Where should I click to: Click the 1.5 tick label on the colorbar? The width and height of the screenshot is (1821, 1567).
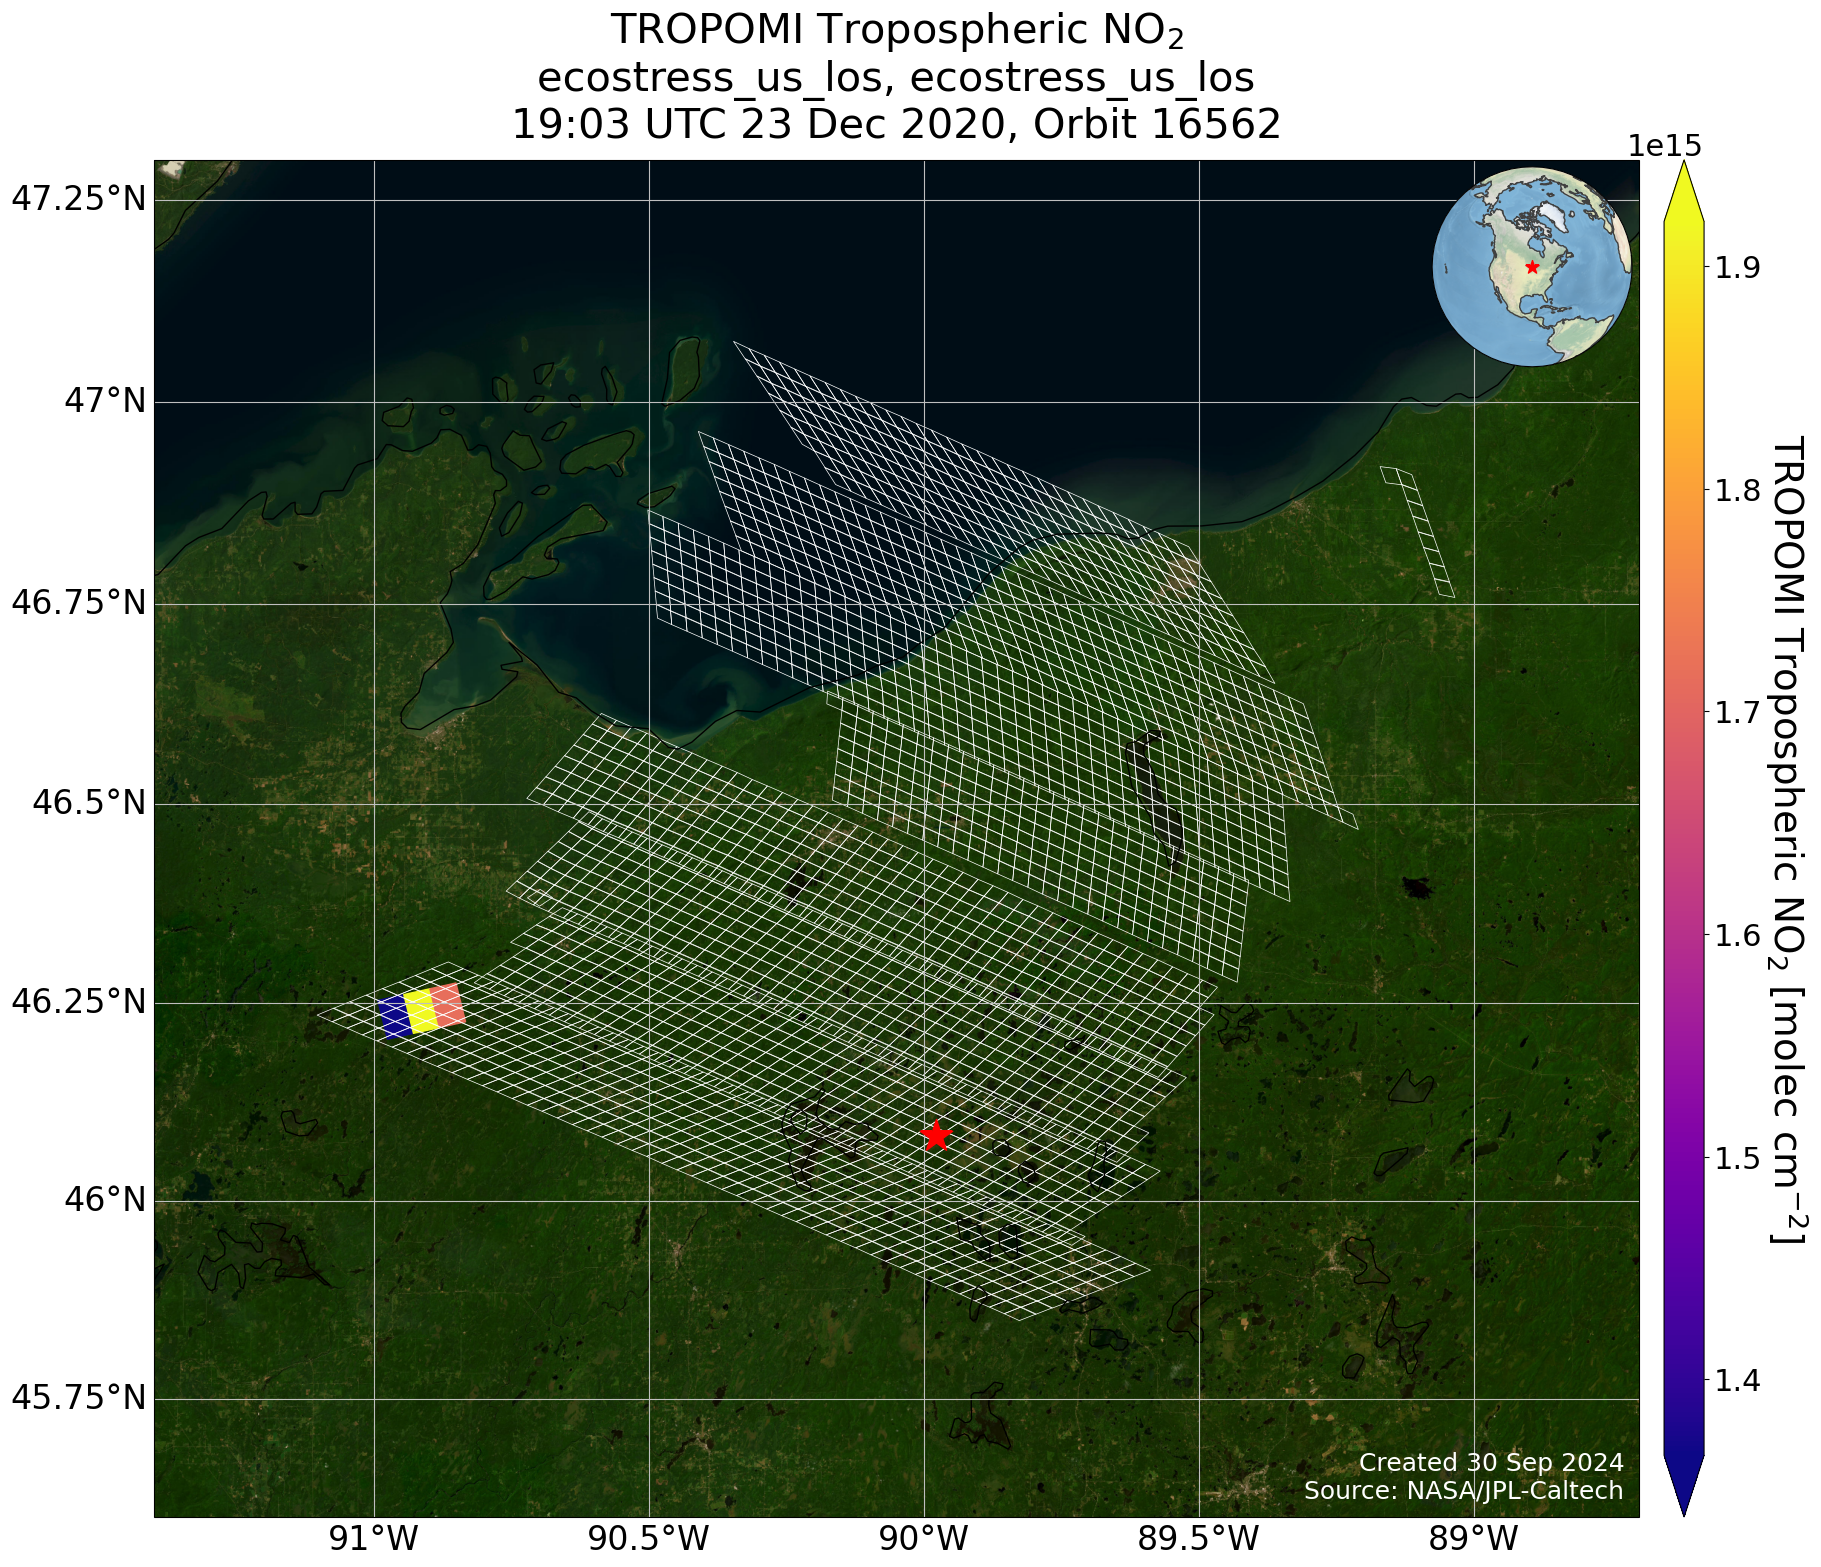(x=1739, y=1159)
